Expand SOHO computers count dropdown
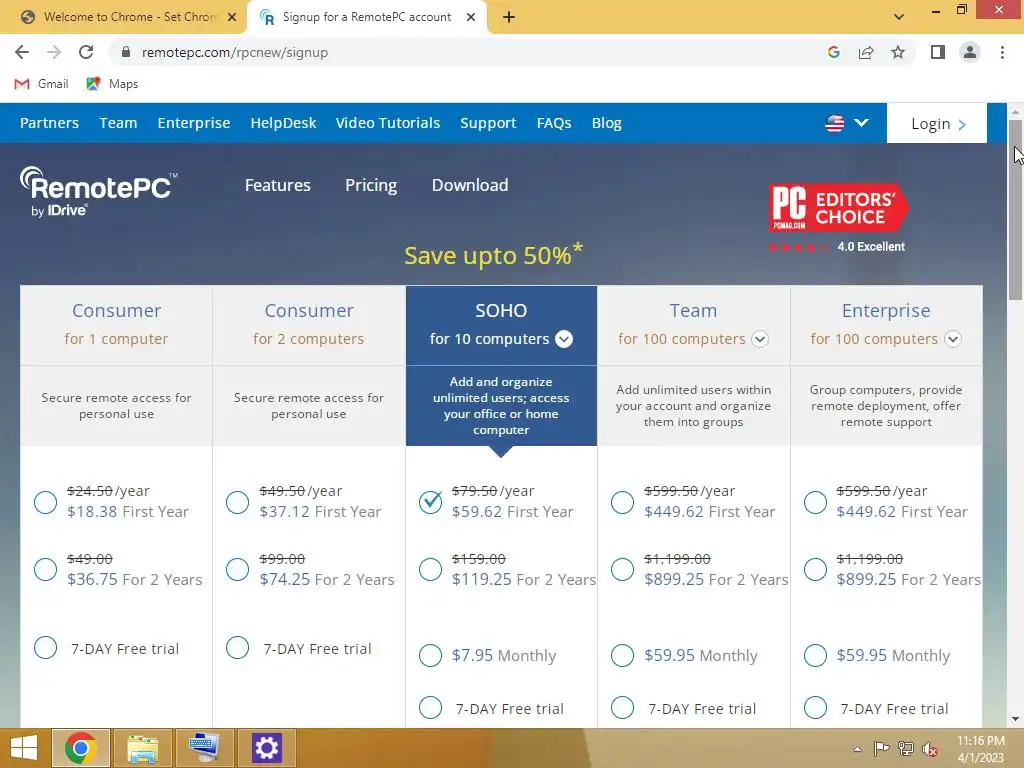This screenshot has height=768, width=1024. (x=564, y=339)
